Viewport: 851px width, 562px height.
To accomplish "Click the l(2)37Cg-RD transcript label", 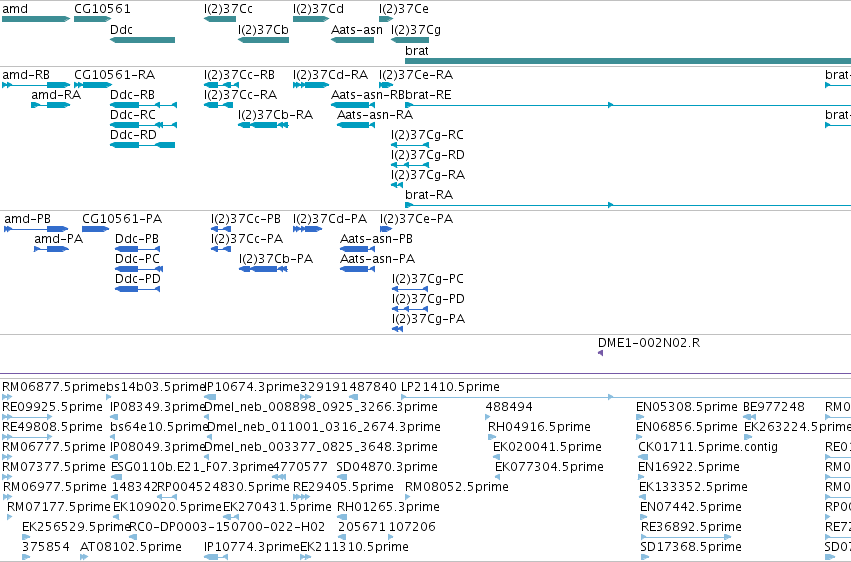I will [428, 155].
